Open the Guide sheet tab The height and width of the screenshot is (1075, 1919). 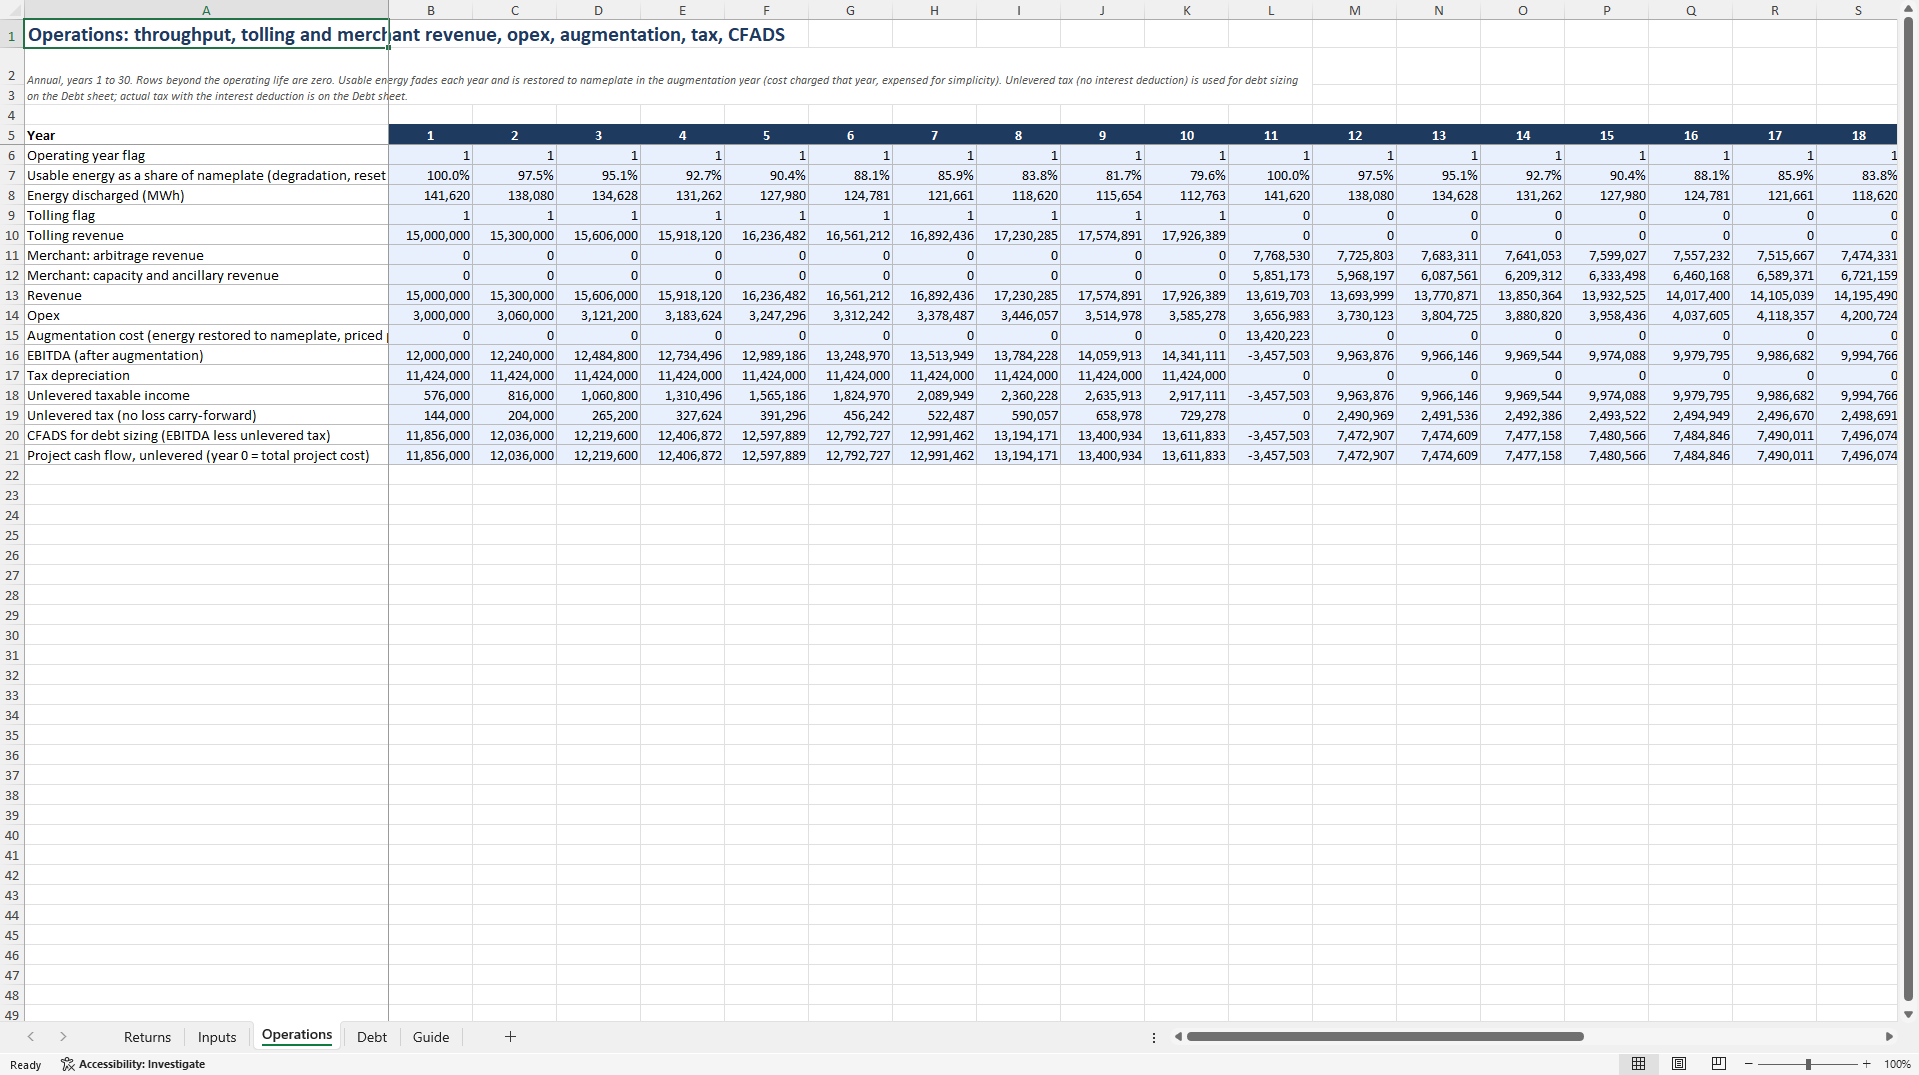click(431, 1037)
